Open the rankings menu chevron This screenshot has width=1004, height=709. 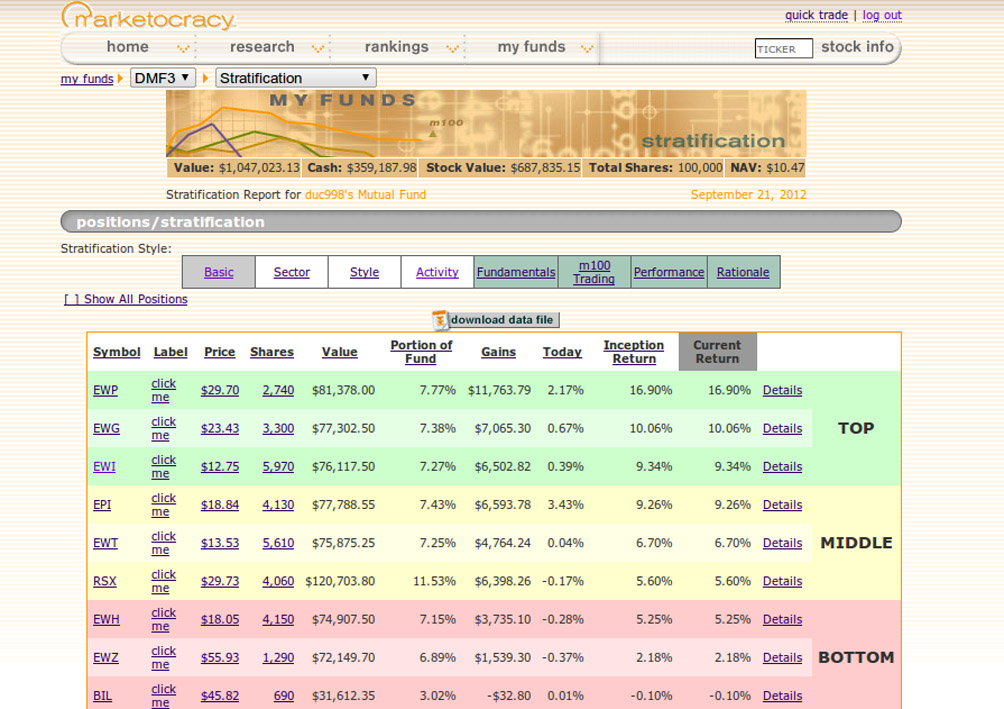tap(452, 48)
